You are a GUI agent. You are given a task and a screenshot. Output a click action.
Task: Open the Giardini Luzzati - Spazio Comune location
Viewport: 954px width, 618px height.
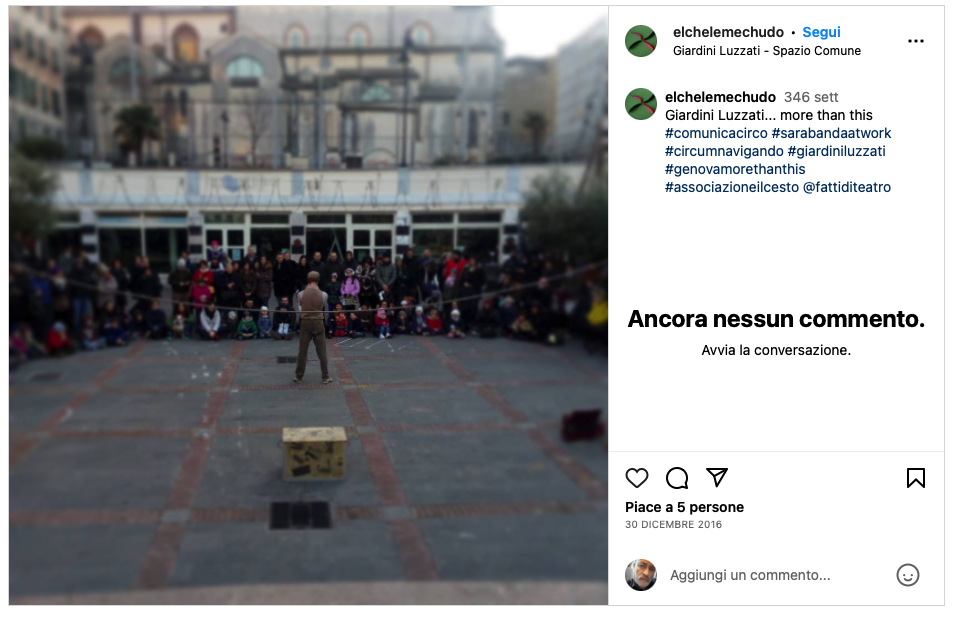click(x=767, y=50)
